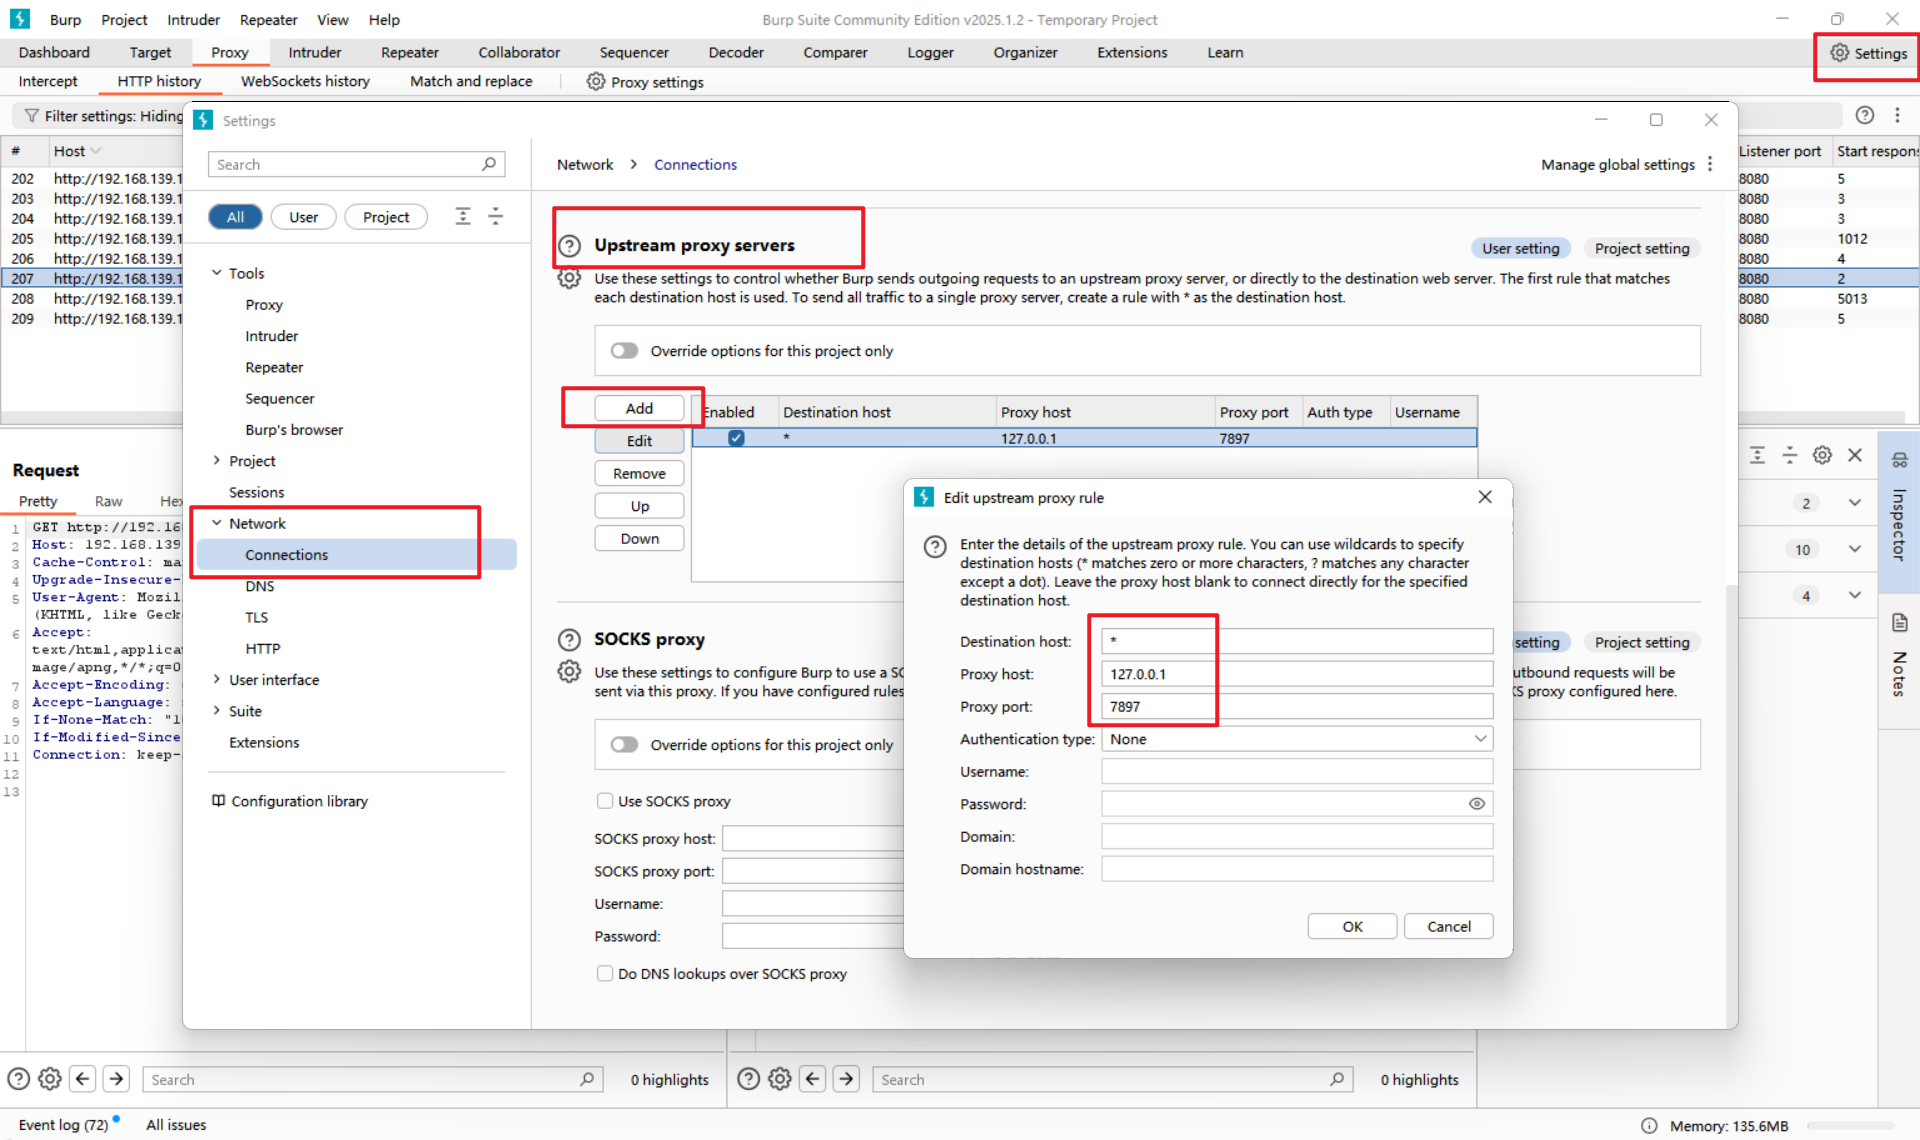Check Do DNS lookups over SOCKS proxy
Screen dimensions: 1920x1140
pyautogui.click(x=605, y=974)
